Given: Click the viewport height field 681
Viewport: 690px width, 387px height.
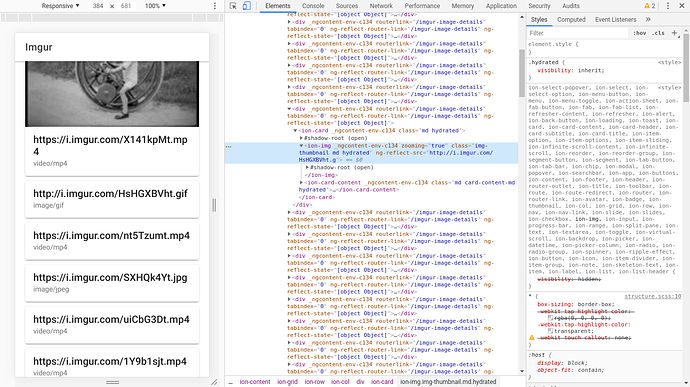Looking at the screenshot, I should coord(125,6).
